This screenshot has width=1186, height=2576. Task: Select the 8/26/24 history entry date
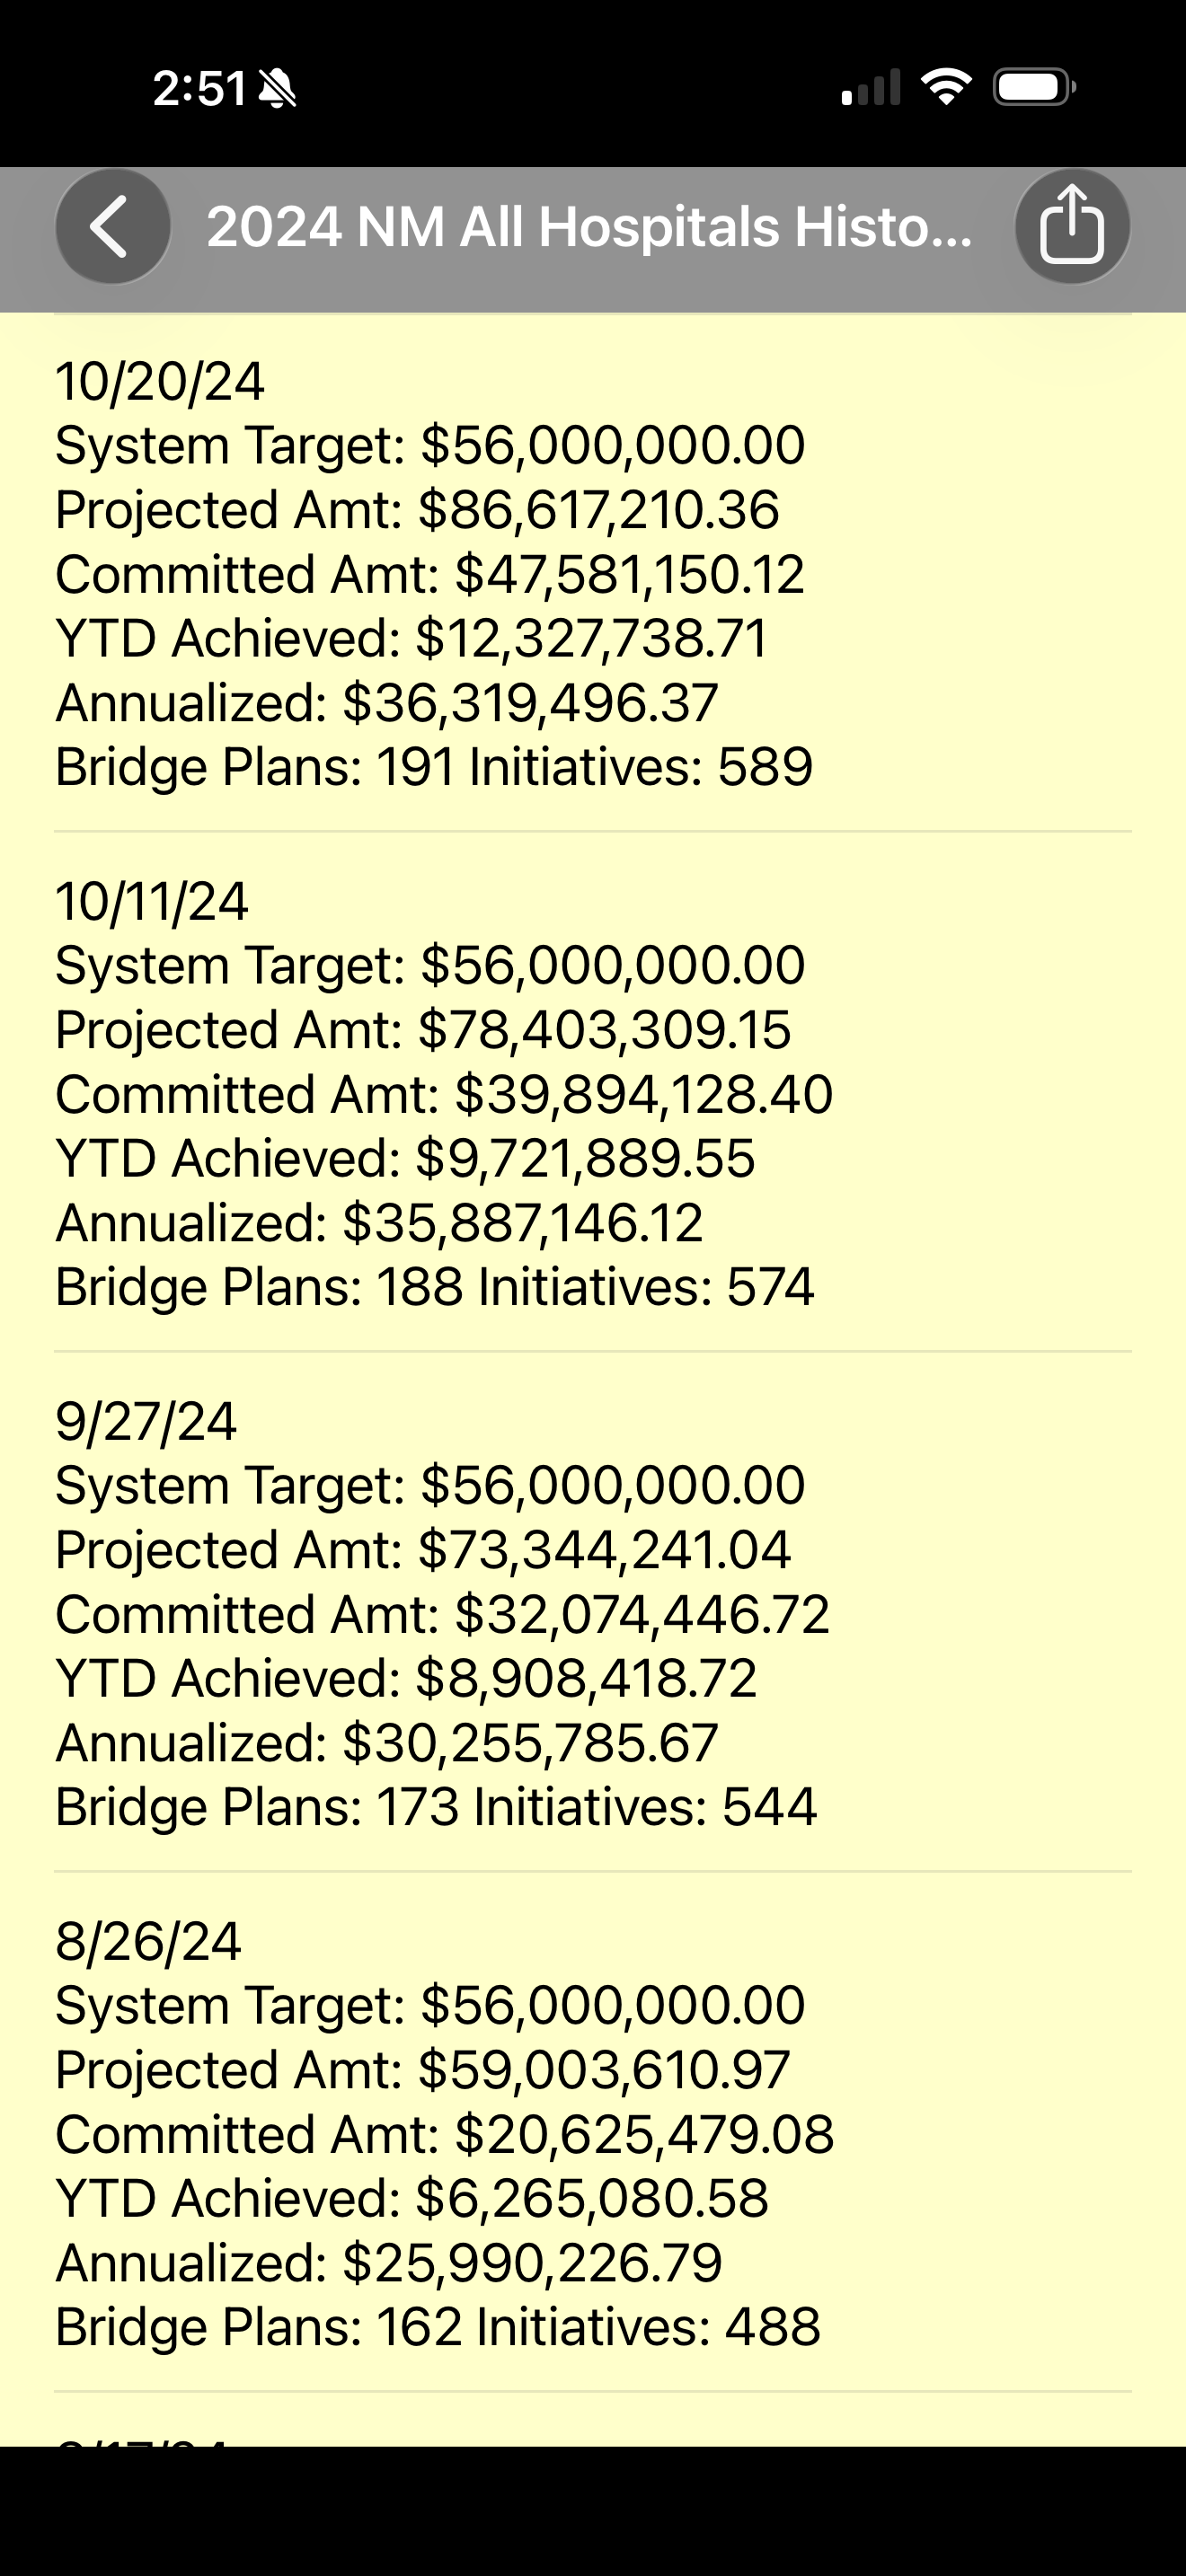click(148, 1941)
